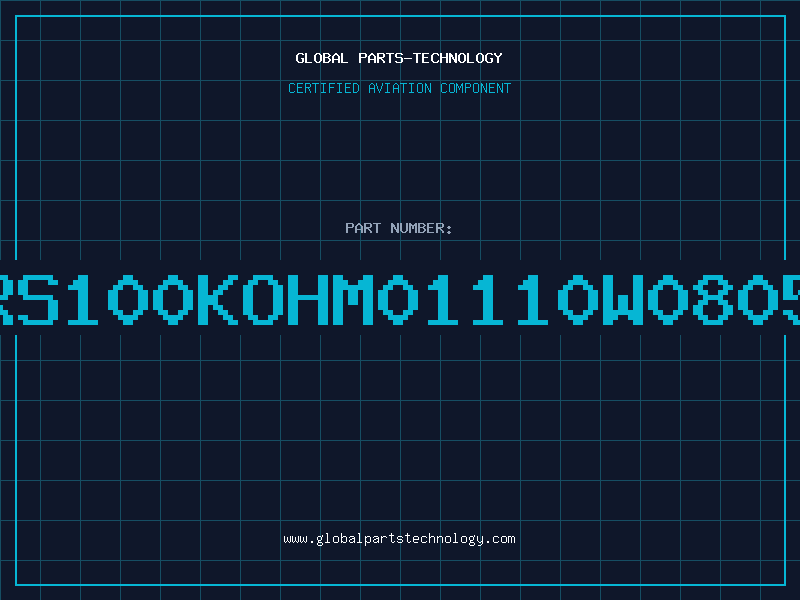Select the word GLOBAL in the title

322,58
